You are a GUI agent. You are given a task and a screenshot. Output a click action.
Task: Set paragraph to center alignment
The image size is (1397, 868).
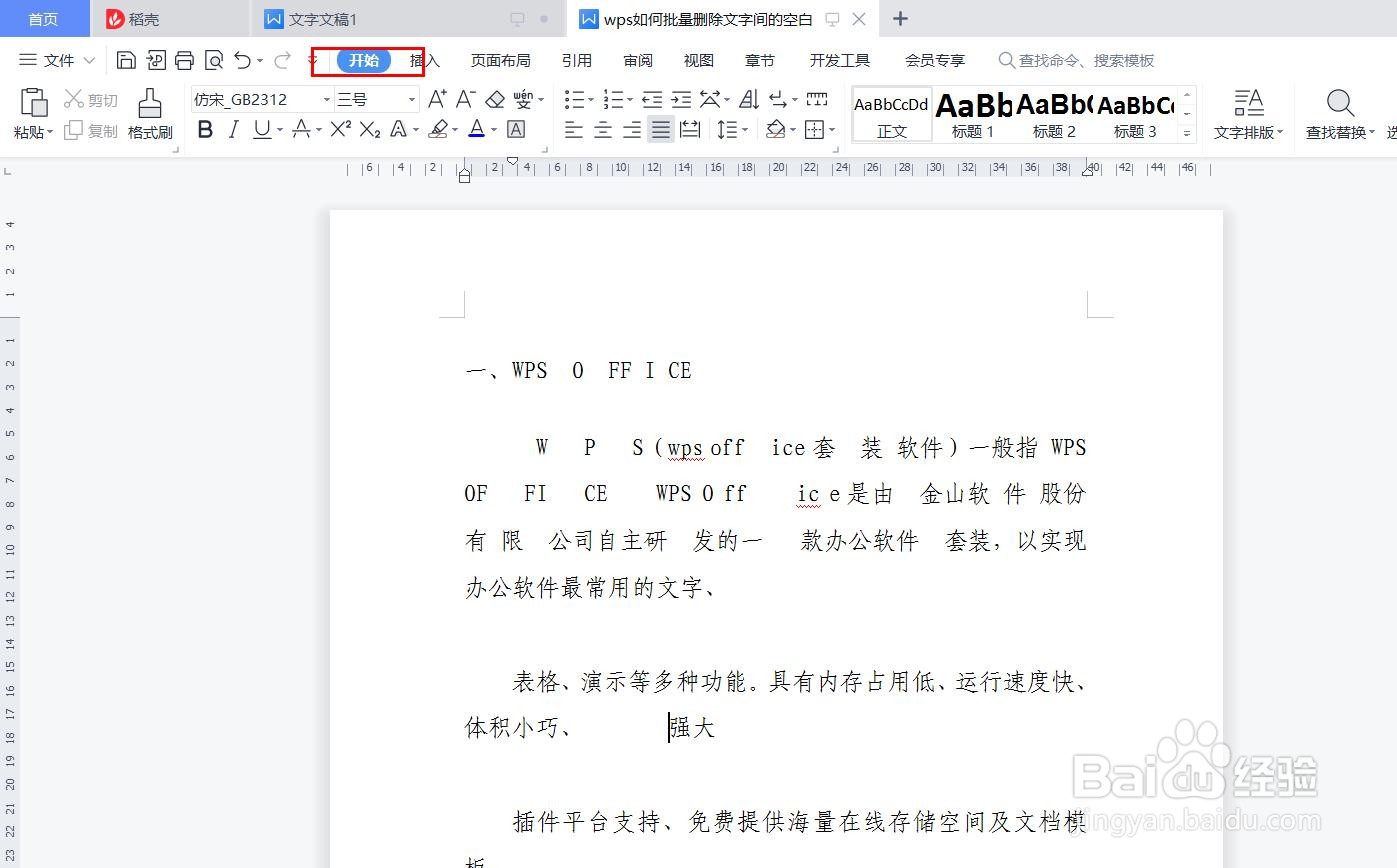pyautogui.click(x=603, y=129)
